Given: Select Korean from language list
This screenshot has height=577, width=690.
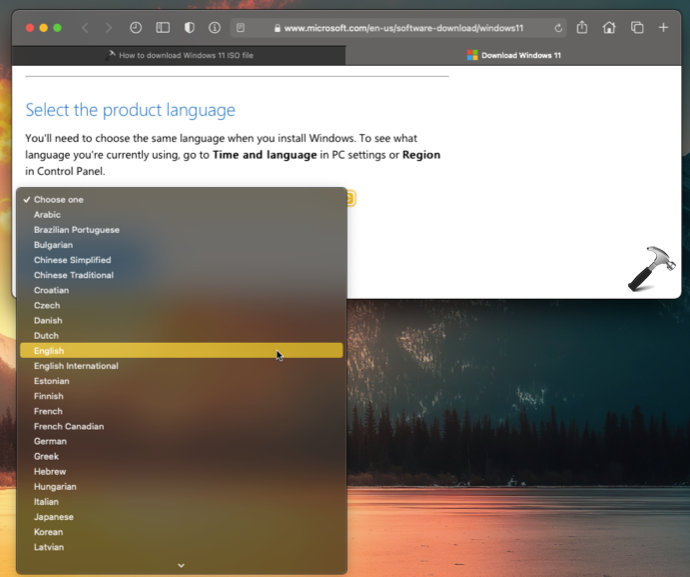Looking at the screenshot, I should click(181, 532).
